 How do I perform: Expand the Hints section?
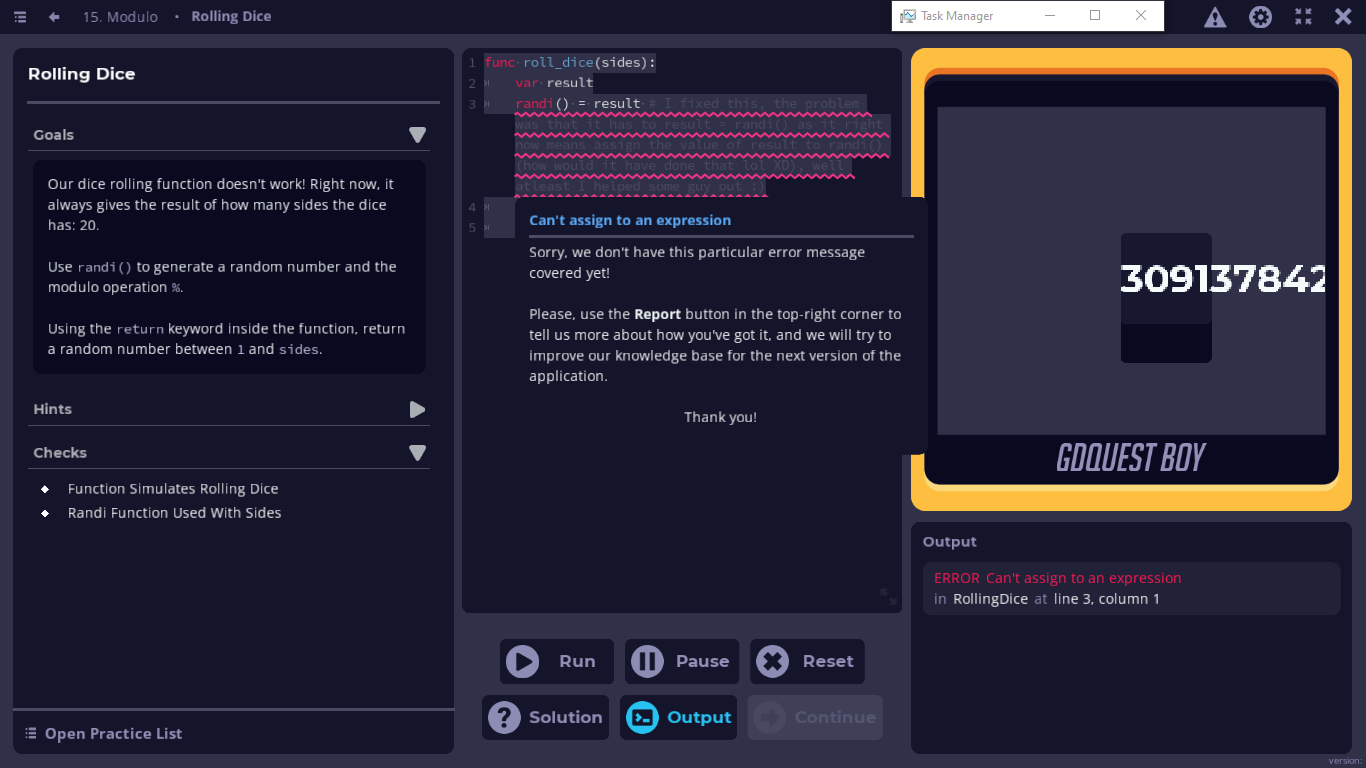(417, 409)
